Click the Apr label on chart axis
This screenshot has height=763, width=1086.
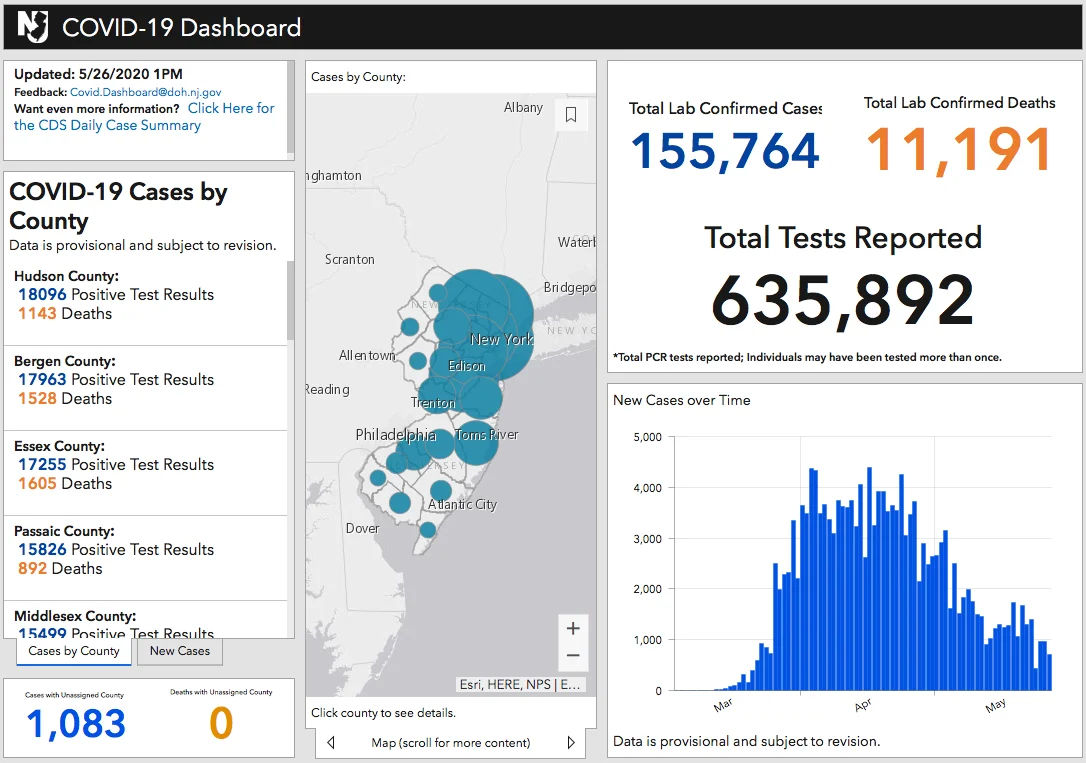pyautogui.click(x=863, y=705)
